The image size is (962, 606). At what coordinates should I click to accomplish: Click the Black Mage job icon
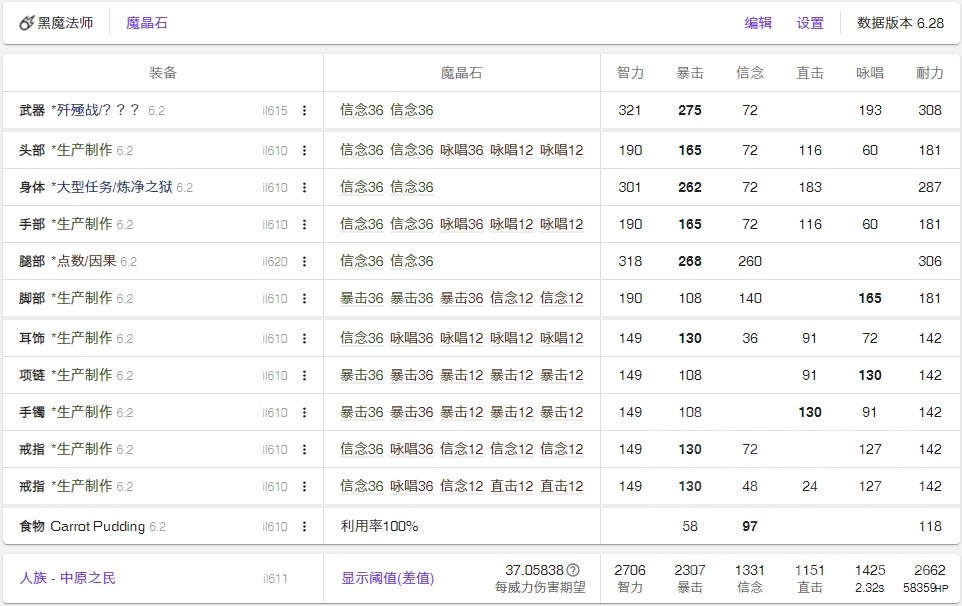26,23
